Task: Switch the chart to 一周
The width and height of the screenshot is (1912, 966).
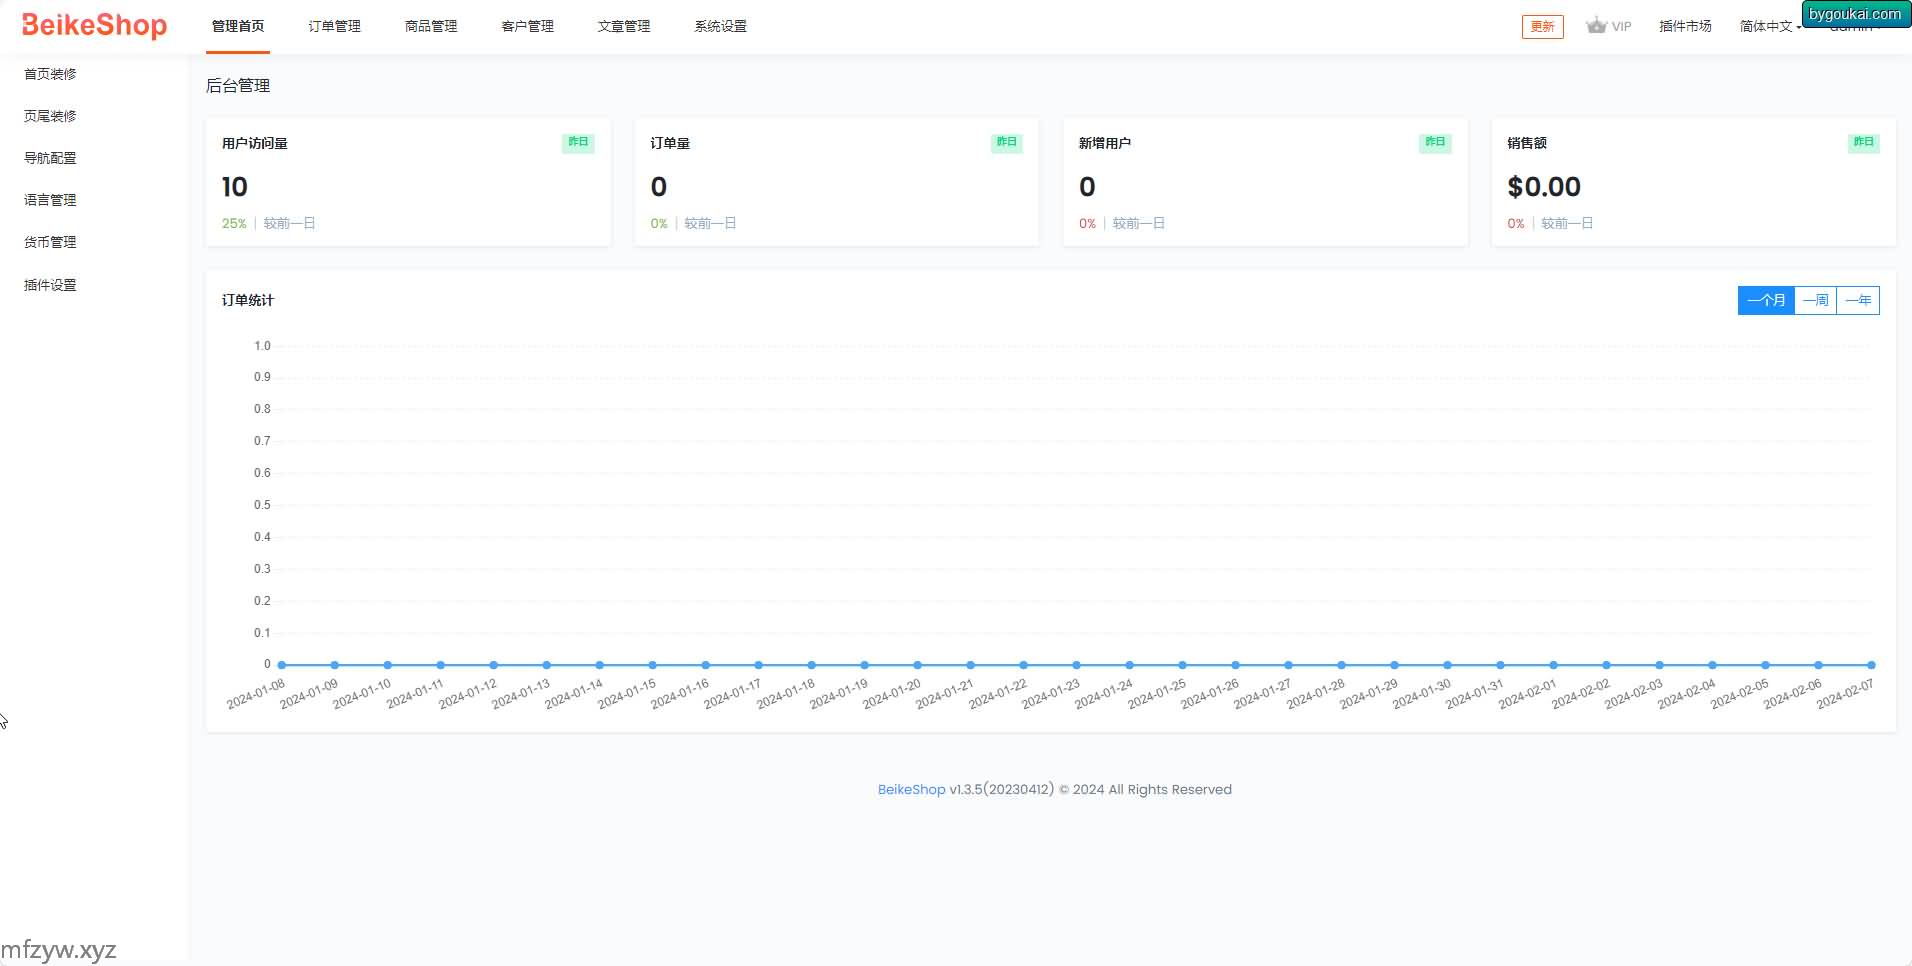Action: 1815,300
